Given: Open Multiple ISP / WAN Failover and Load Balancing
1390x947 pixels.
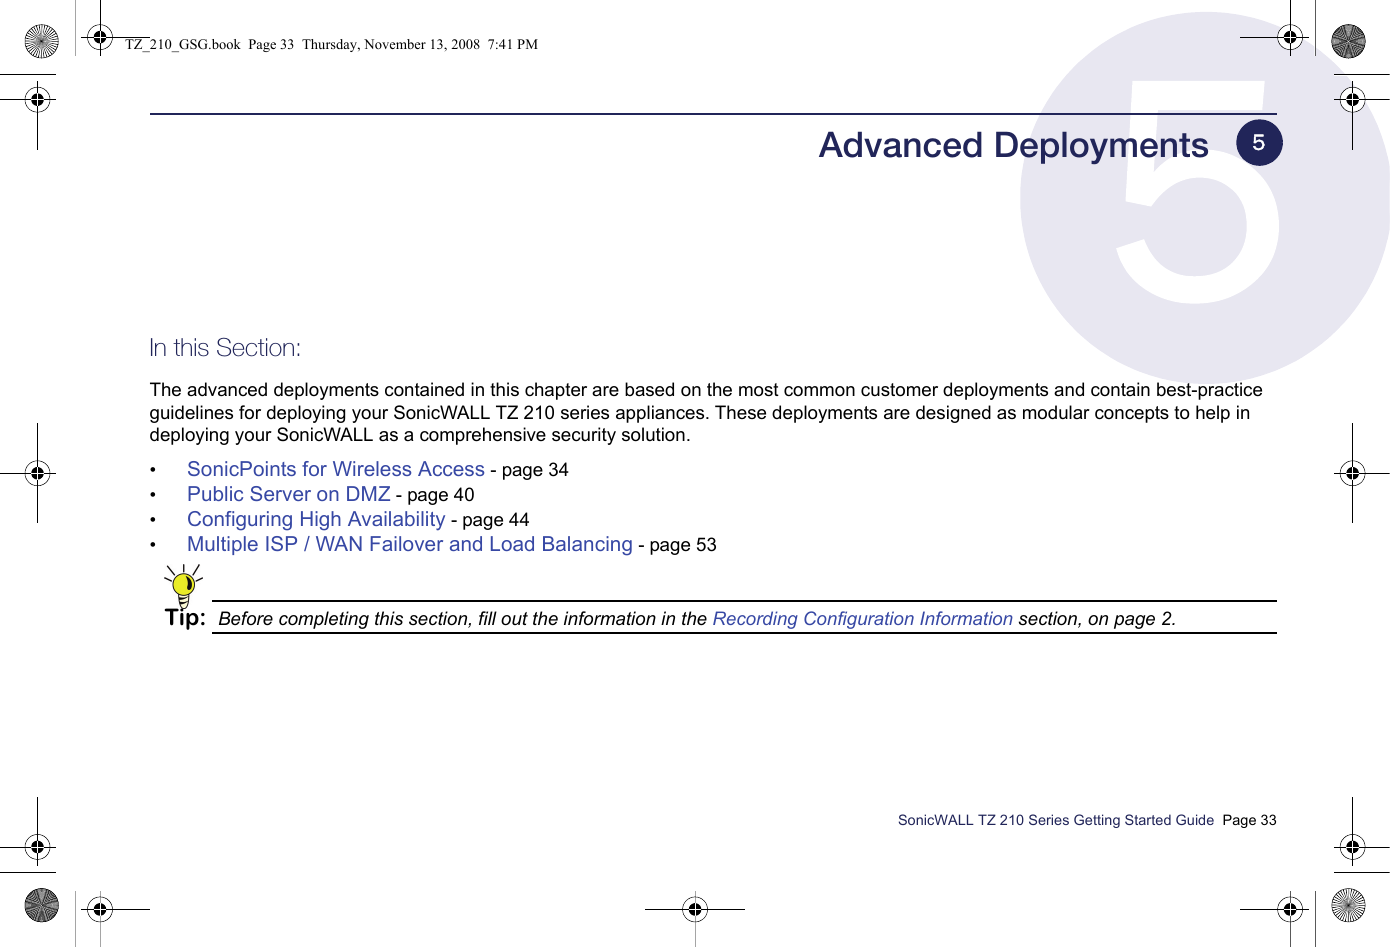Looking at the screenshot, I should point(410,544).
